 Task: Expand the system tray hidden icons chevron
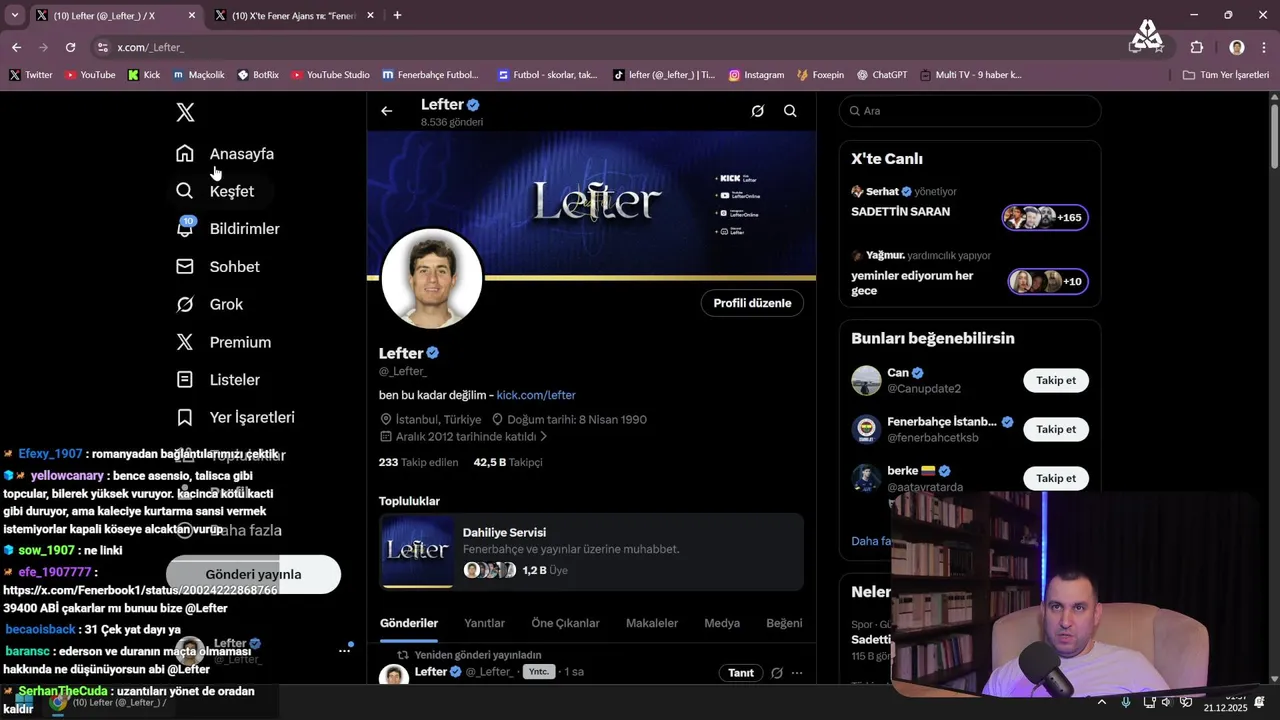[x=1102, y=702]
